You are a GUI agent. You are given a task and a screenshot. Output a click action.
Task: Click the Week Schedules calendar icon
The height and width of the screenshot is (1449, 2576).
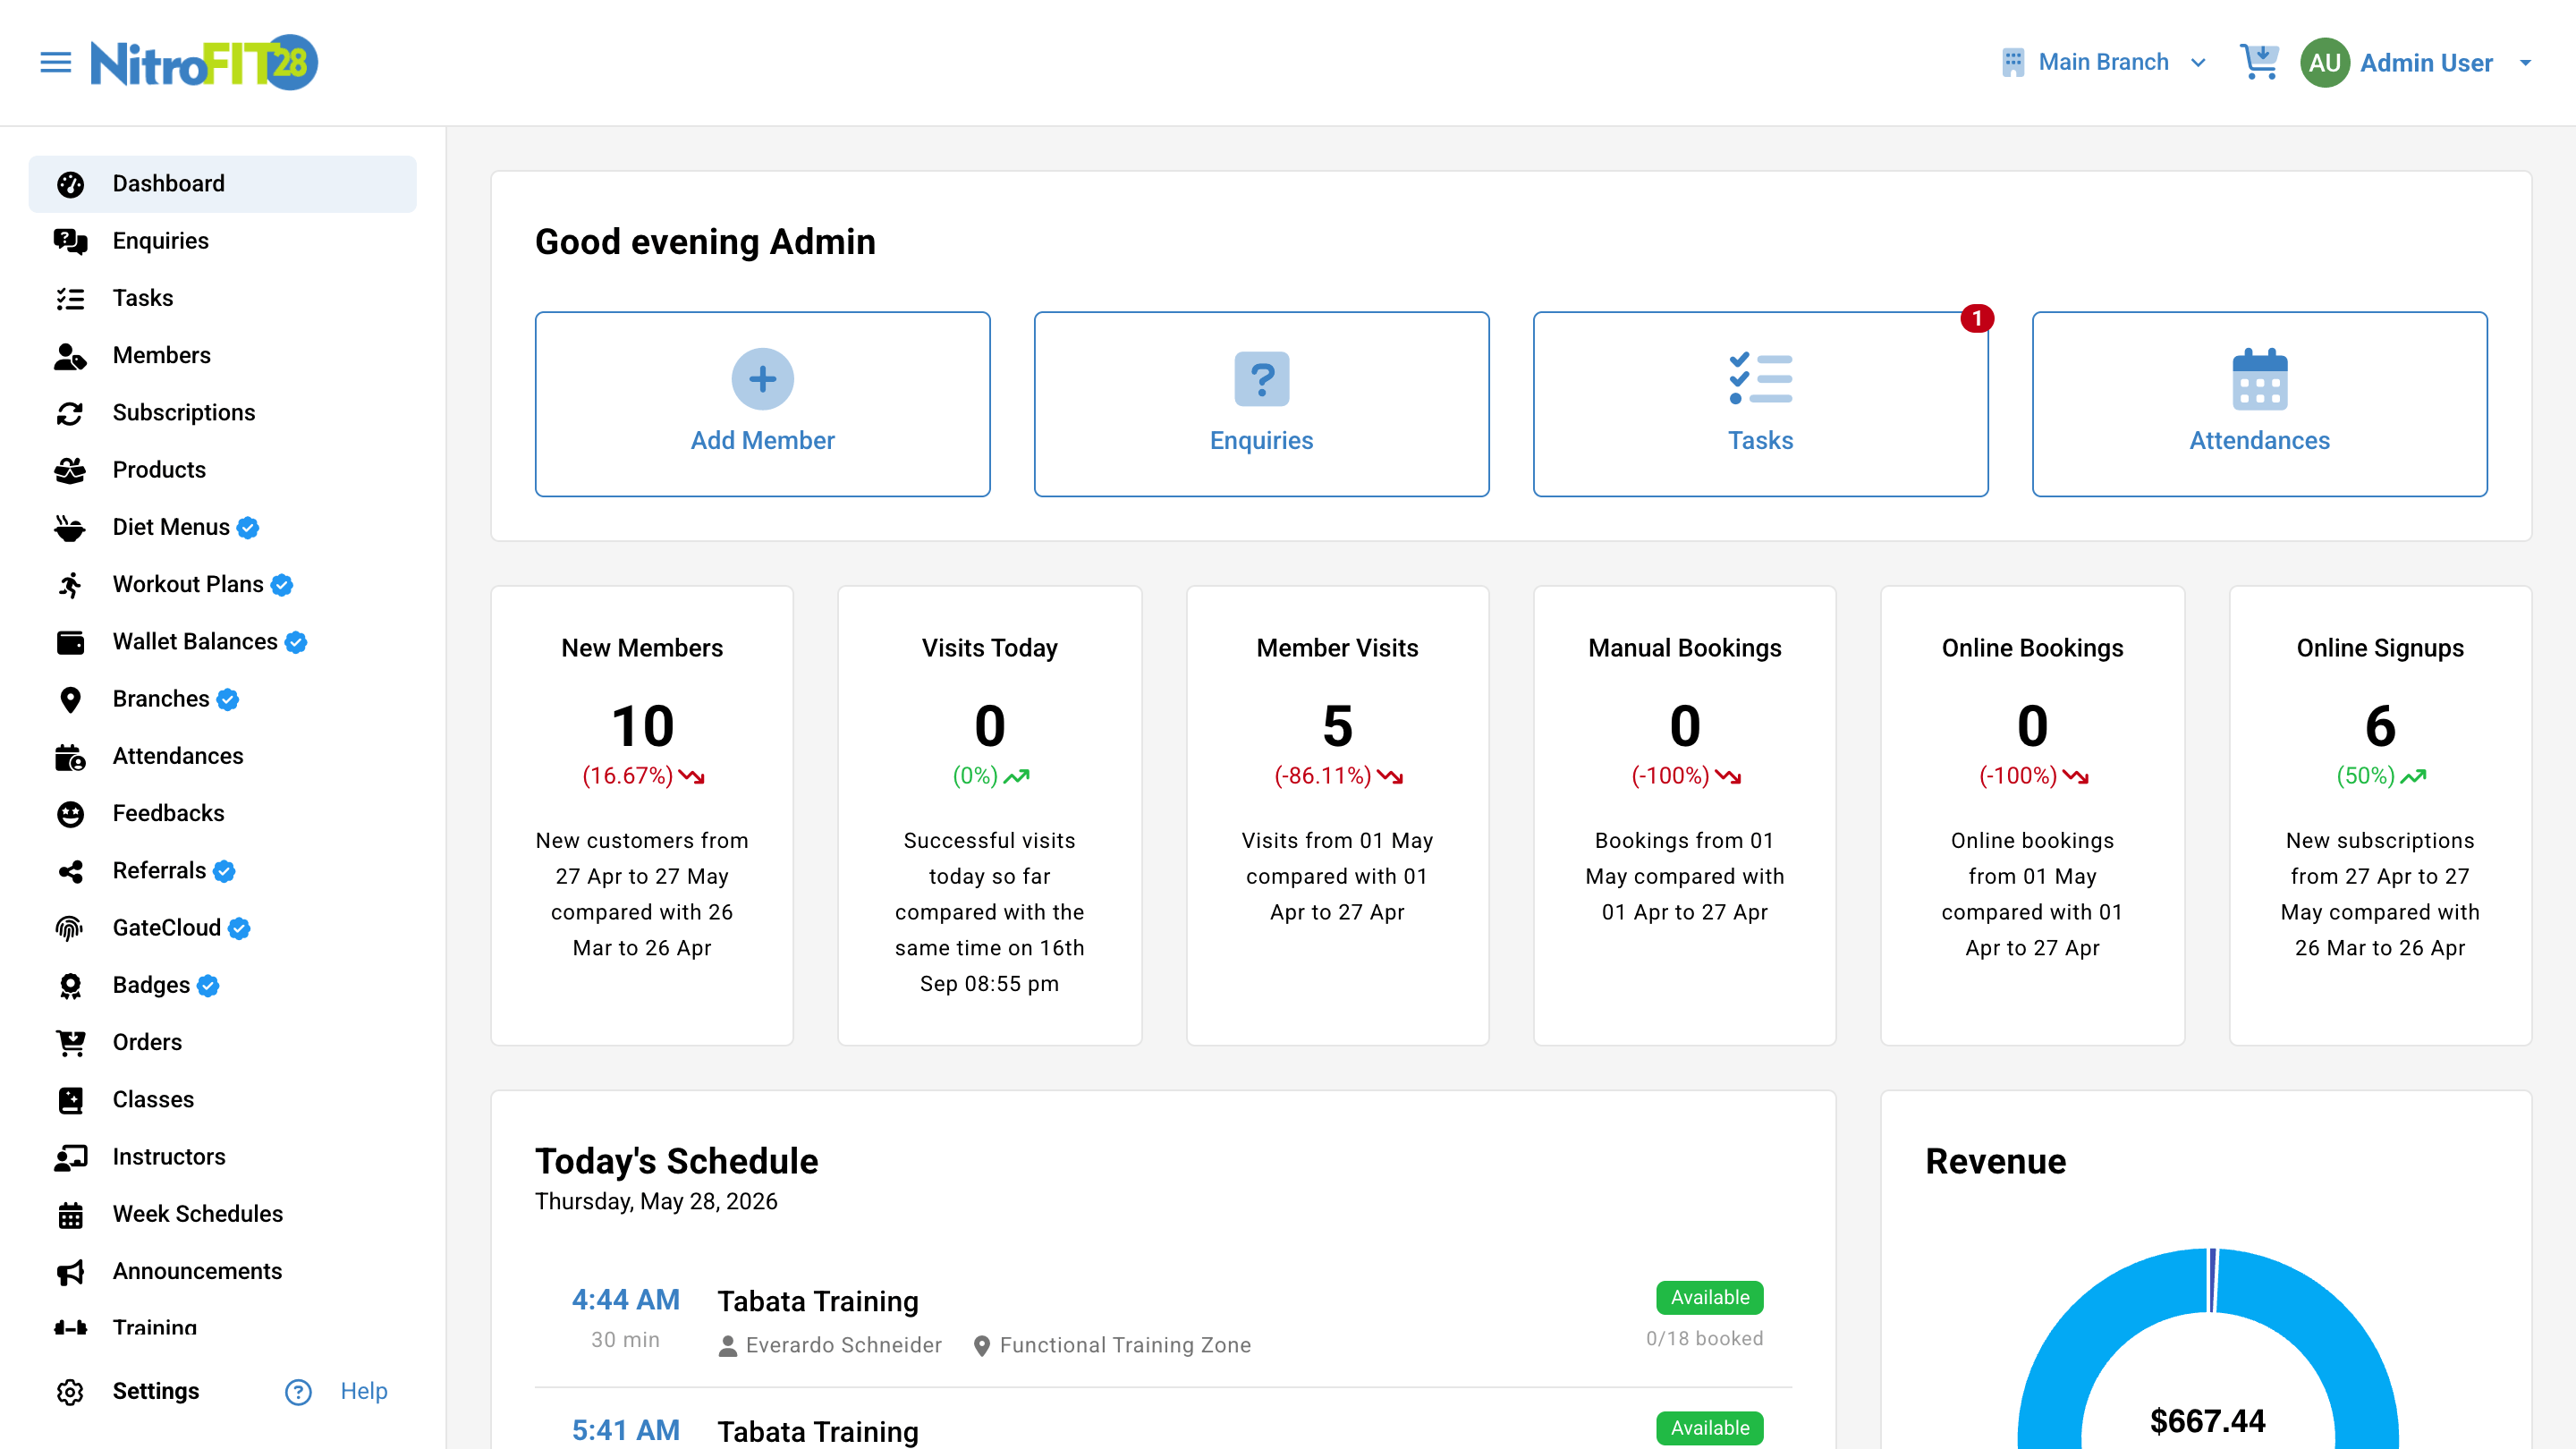click(x=70, y=1215)
